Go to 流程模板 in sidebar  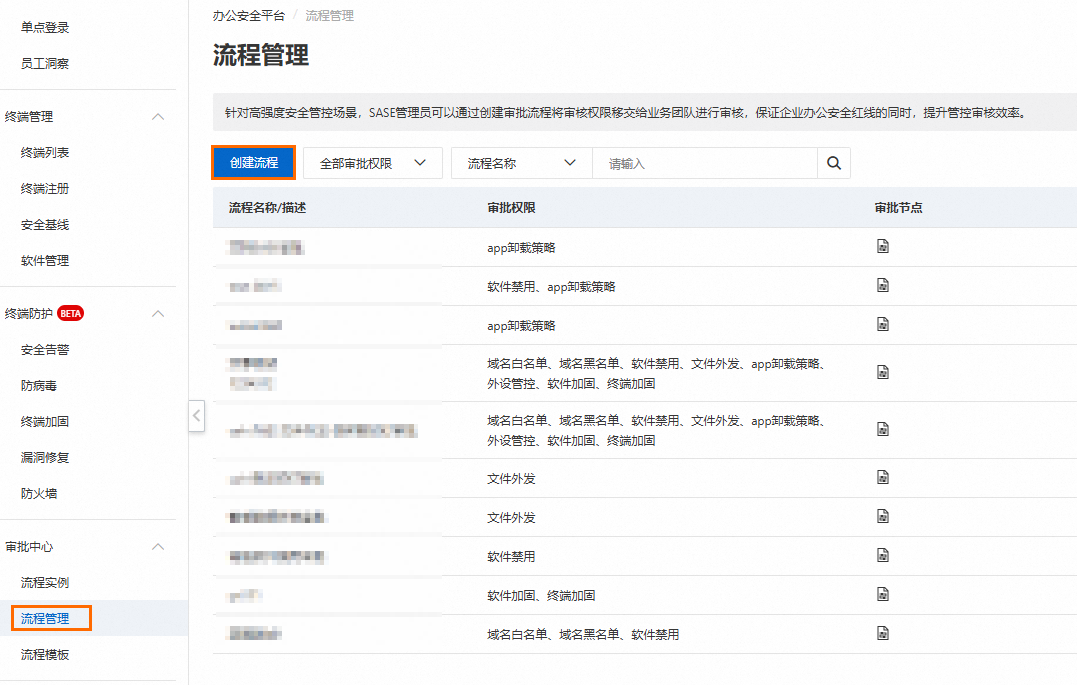[x=45, y=655]
